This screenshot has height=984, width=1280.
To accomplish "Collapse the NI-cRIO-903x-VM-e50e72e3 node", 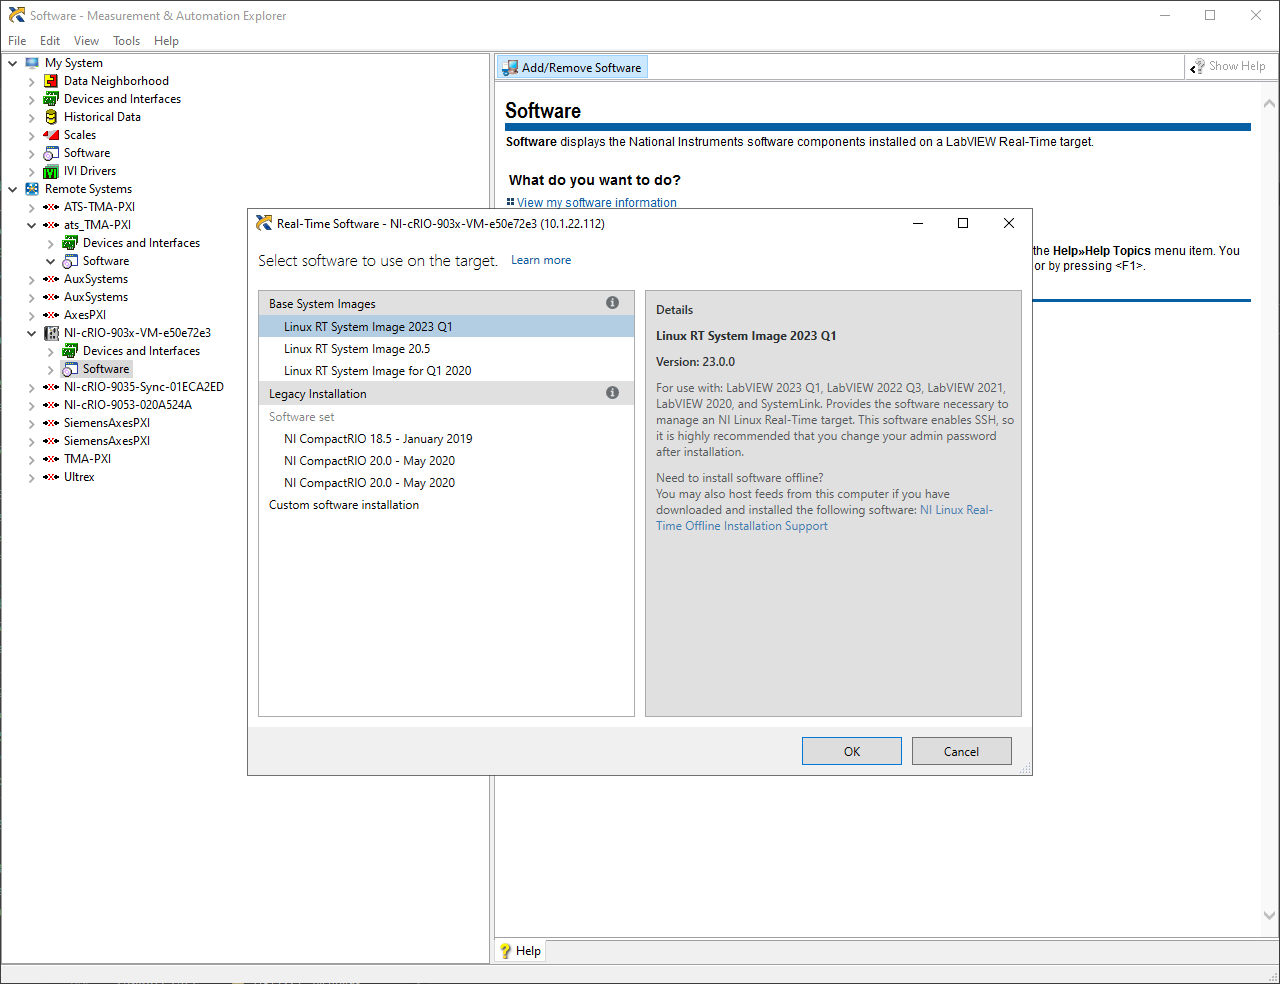I will (x=32, y=333).
